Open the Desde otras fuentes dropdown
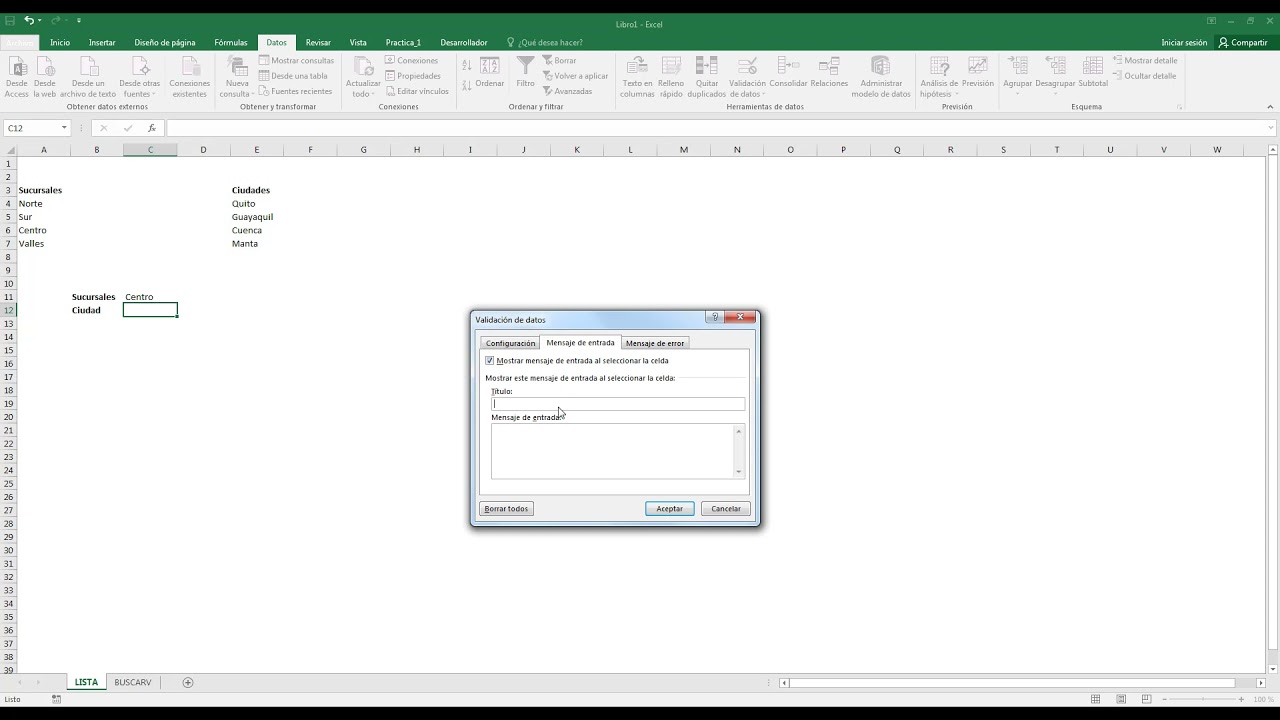 pos(140,77)
